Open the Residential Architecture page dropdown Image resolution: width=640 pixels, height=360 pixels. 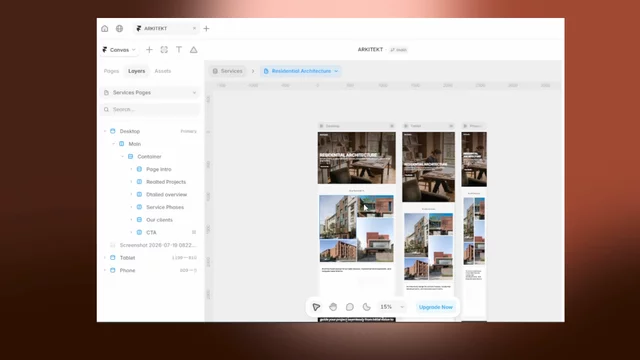pyautogui.click(x=301, y=71)
